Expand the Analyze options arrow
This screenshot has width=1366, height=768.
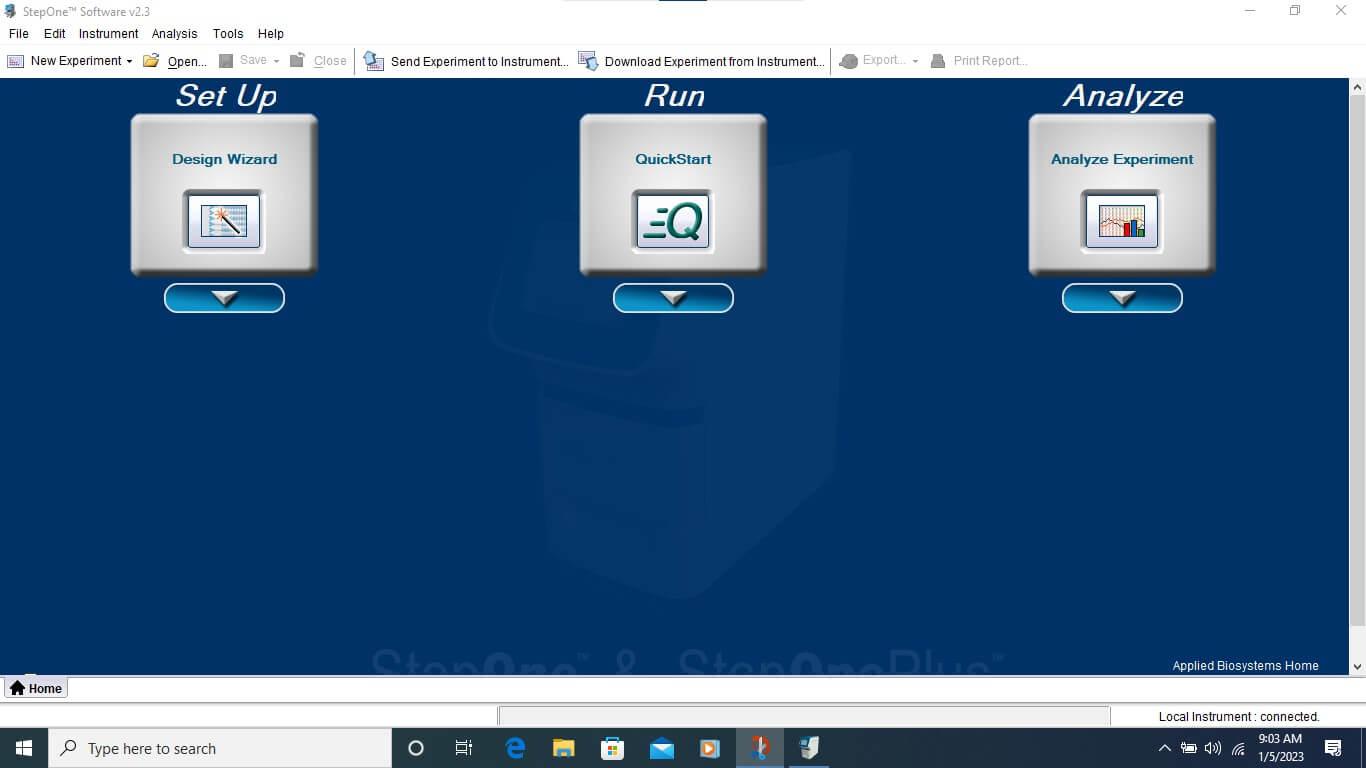tap(1122, 298)
